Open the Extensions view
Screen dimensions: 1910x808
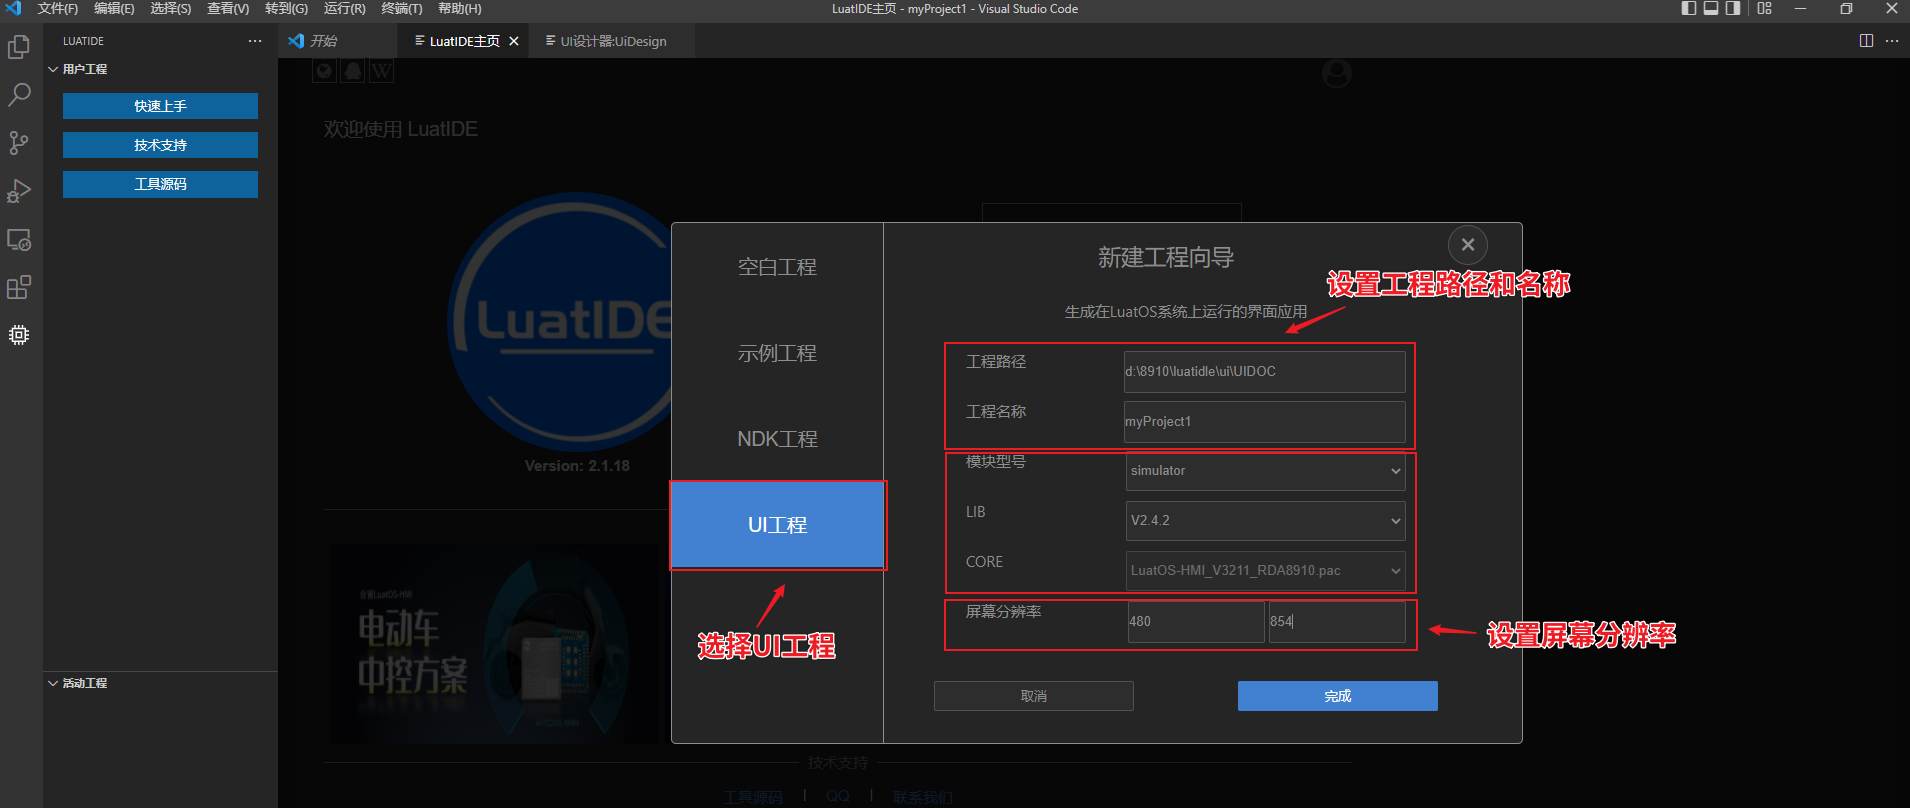coord(19,288)
